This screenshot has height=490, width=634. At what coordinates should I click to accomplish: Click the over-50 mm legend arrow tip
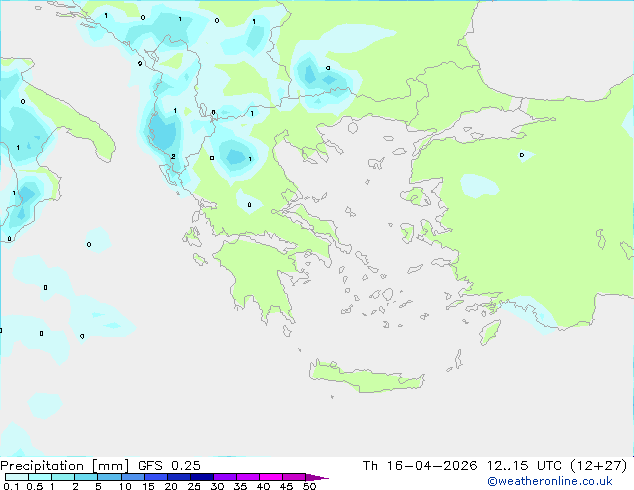coord(317,477)
